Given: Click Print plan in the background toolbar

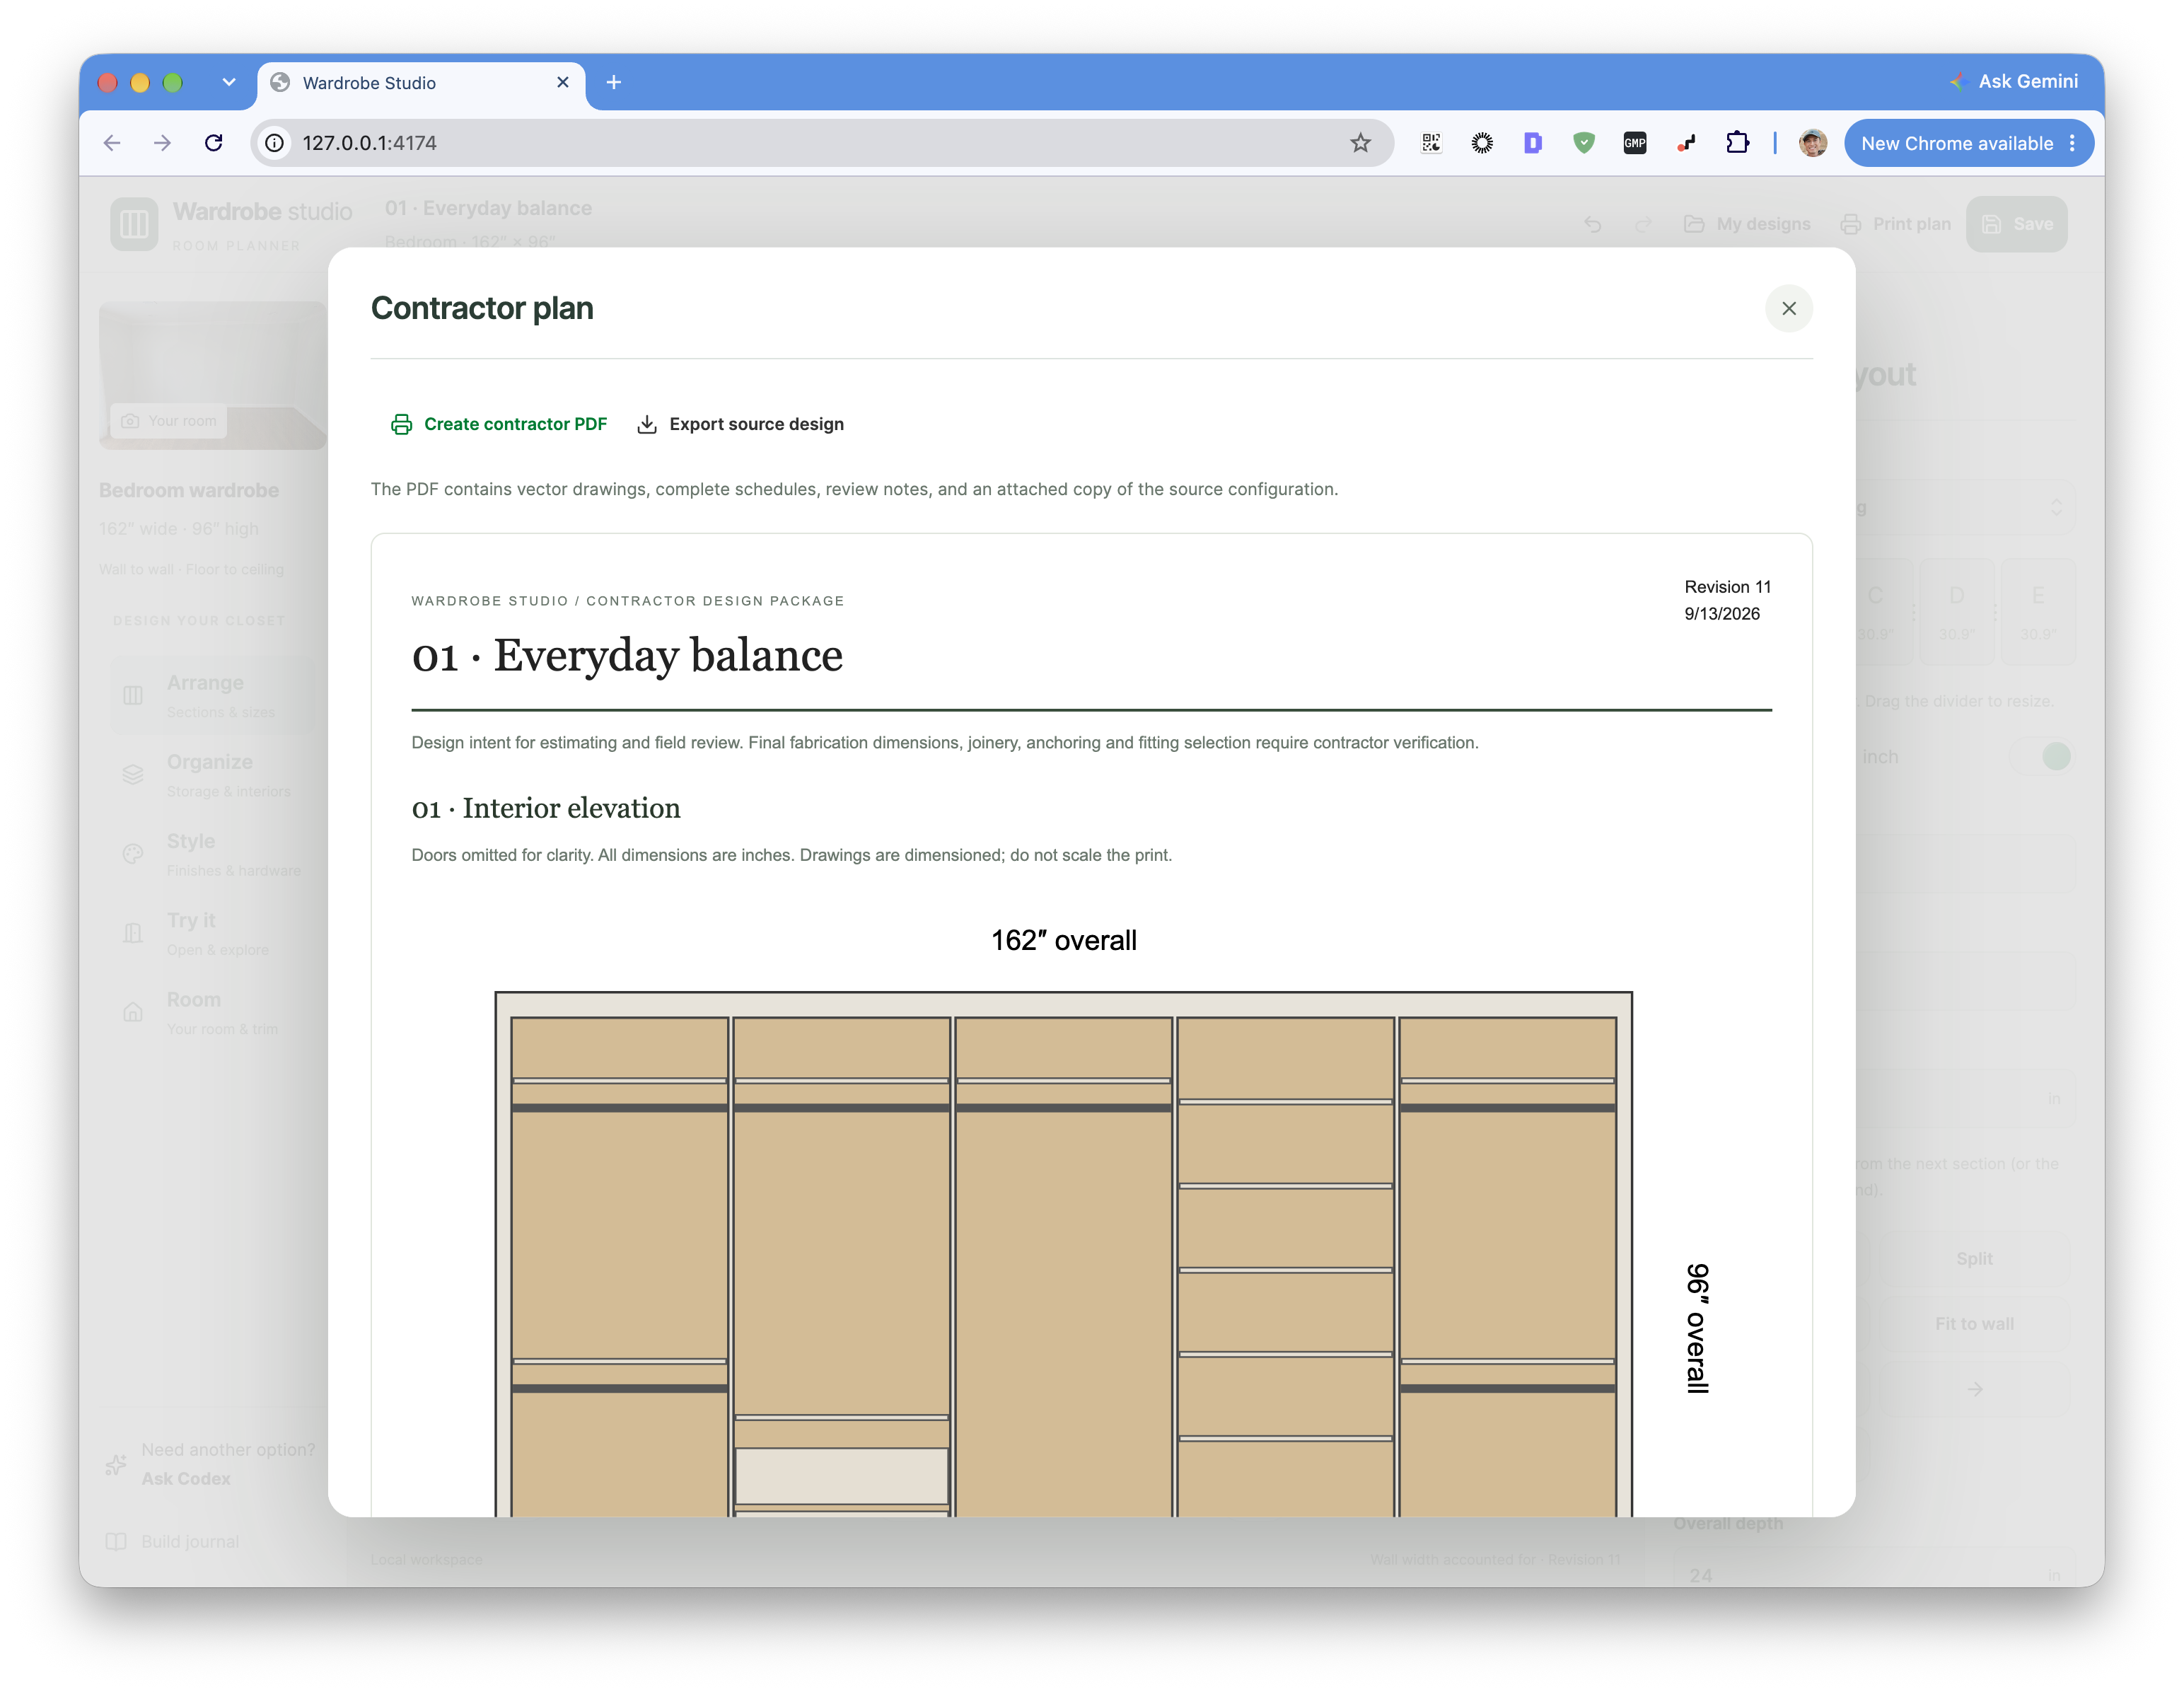Looking at the screenshot, I should point(1896,224).
